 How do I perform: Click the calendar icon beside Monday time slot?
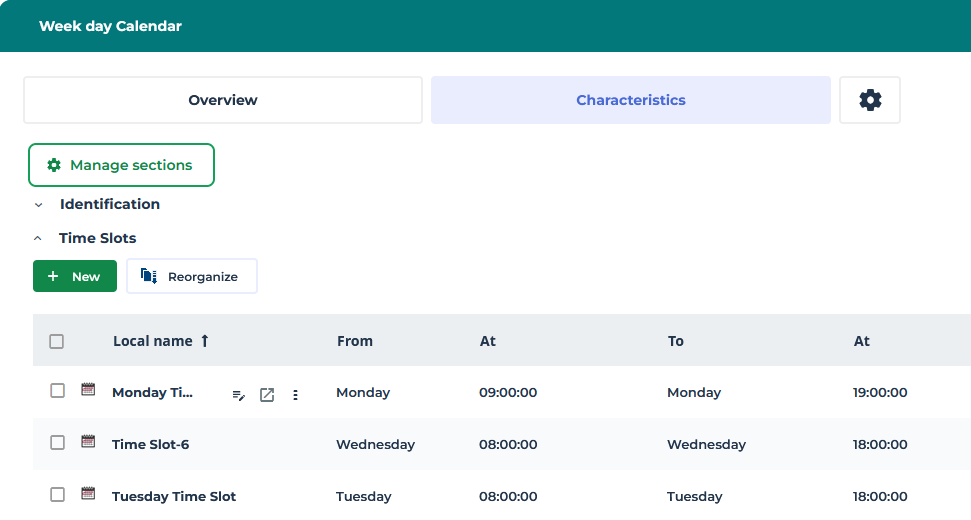coord(88,390)
